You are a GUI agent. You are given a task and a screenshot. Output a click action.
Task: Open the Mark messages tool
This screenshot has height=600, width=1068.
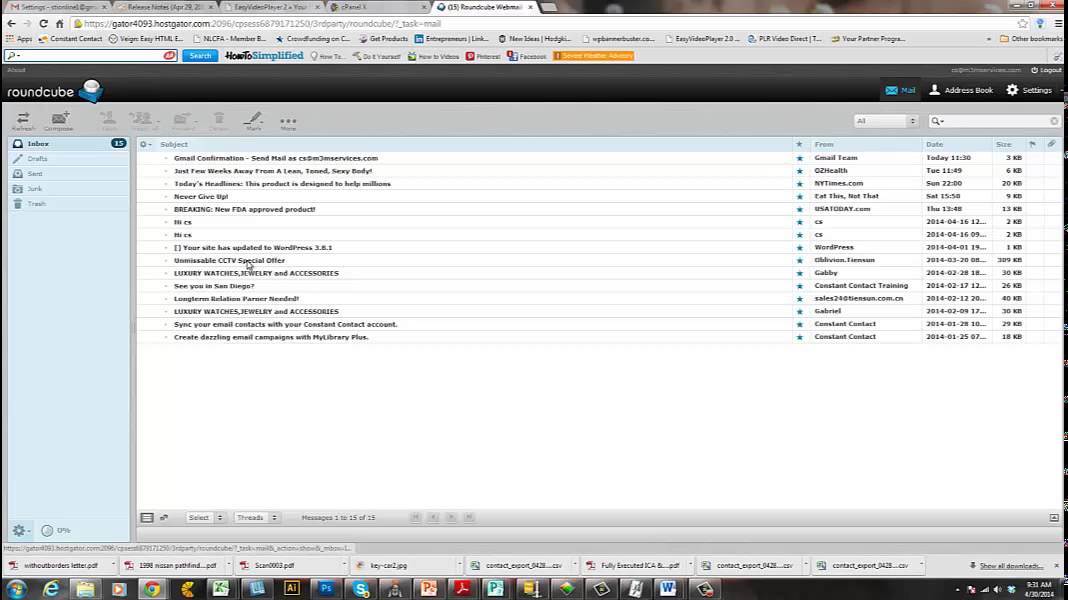pyautogui.click(x=253, y=121)
